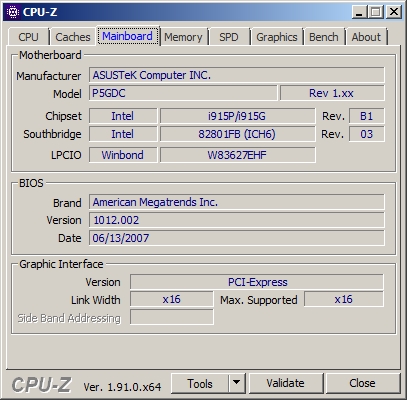Click the Max. Supported x16 value
The height and width of the screenshot is (400, 407).
(x=344, y=299)
